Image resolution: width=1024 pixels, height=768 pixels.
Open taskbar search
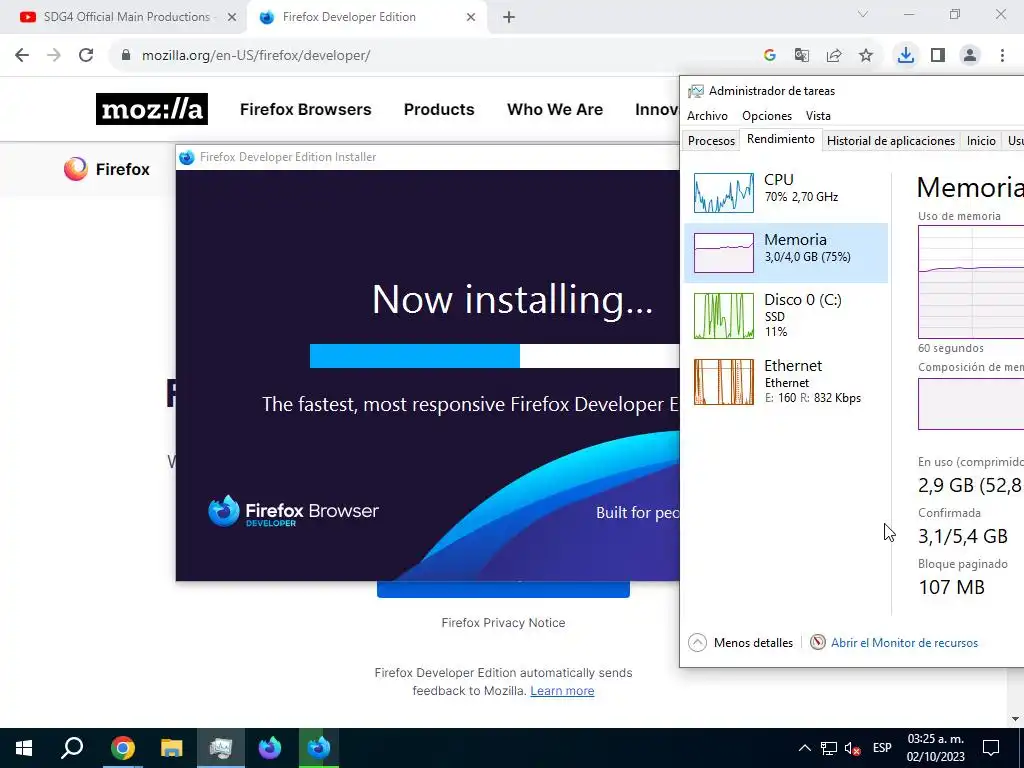(x=72, y=748)
